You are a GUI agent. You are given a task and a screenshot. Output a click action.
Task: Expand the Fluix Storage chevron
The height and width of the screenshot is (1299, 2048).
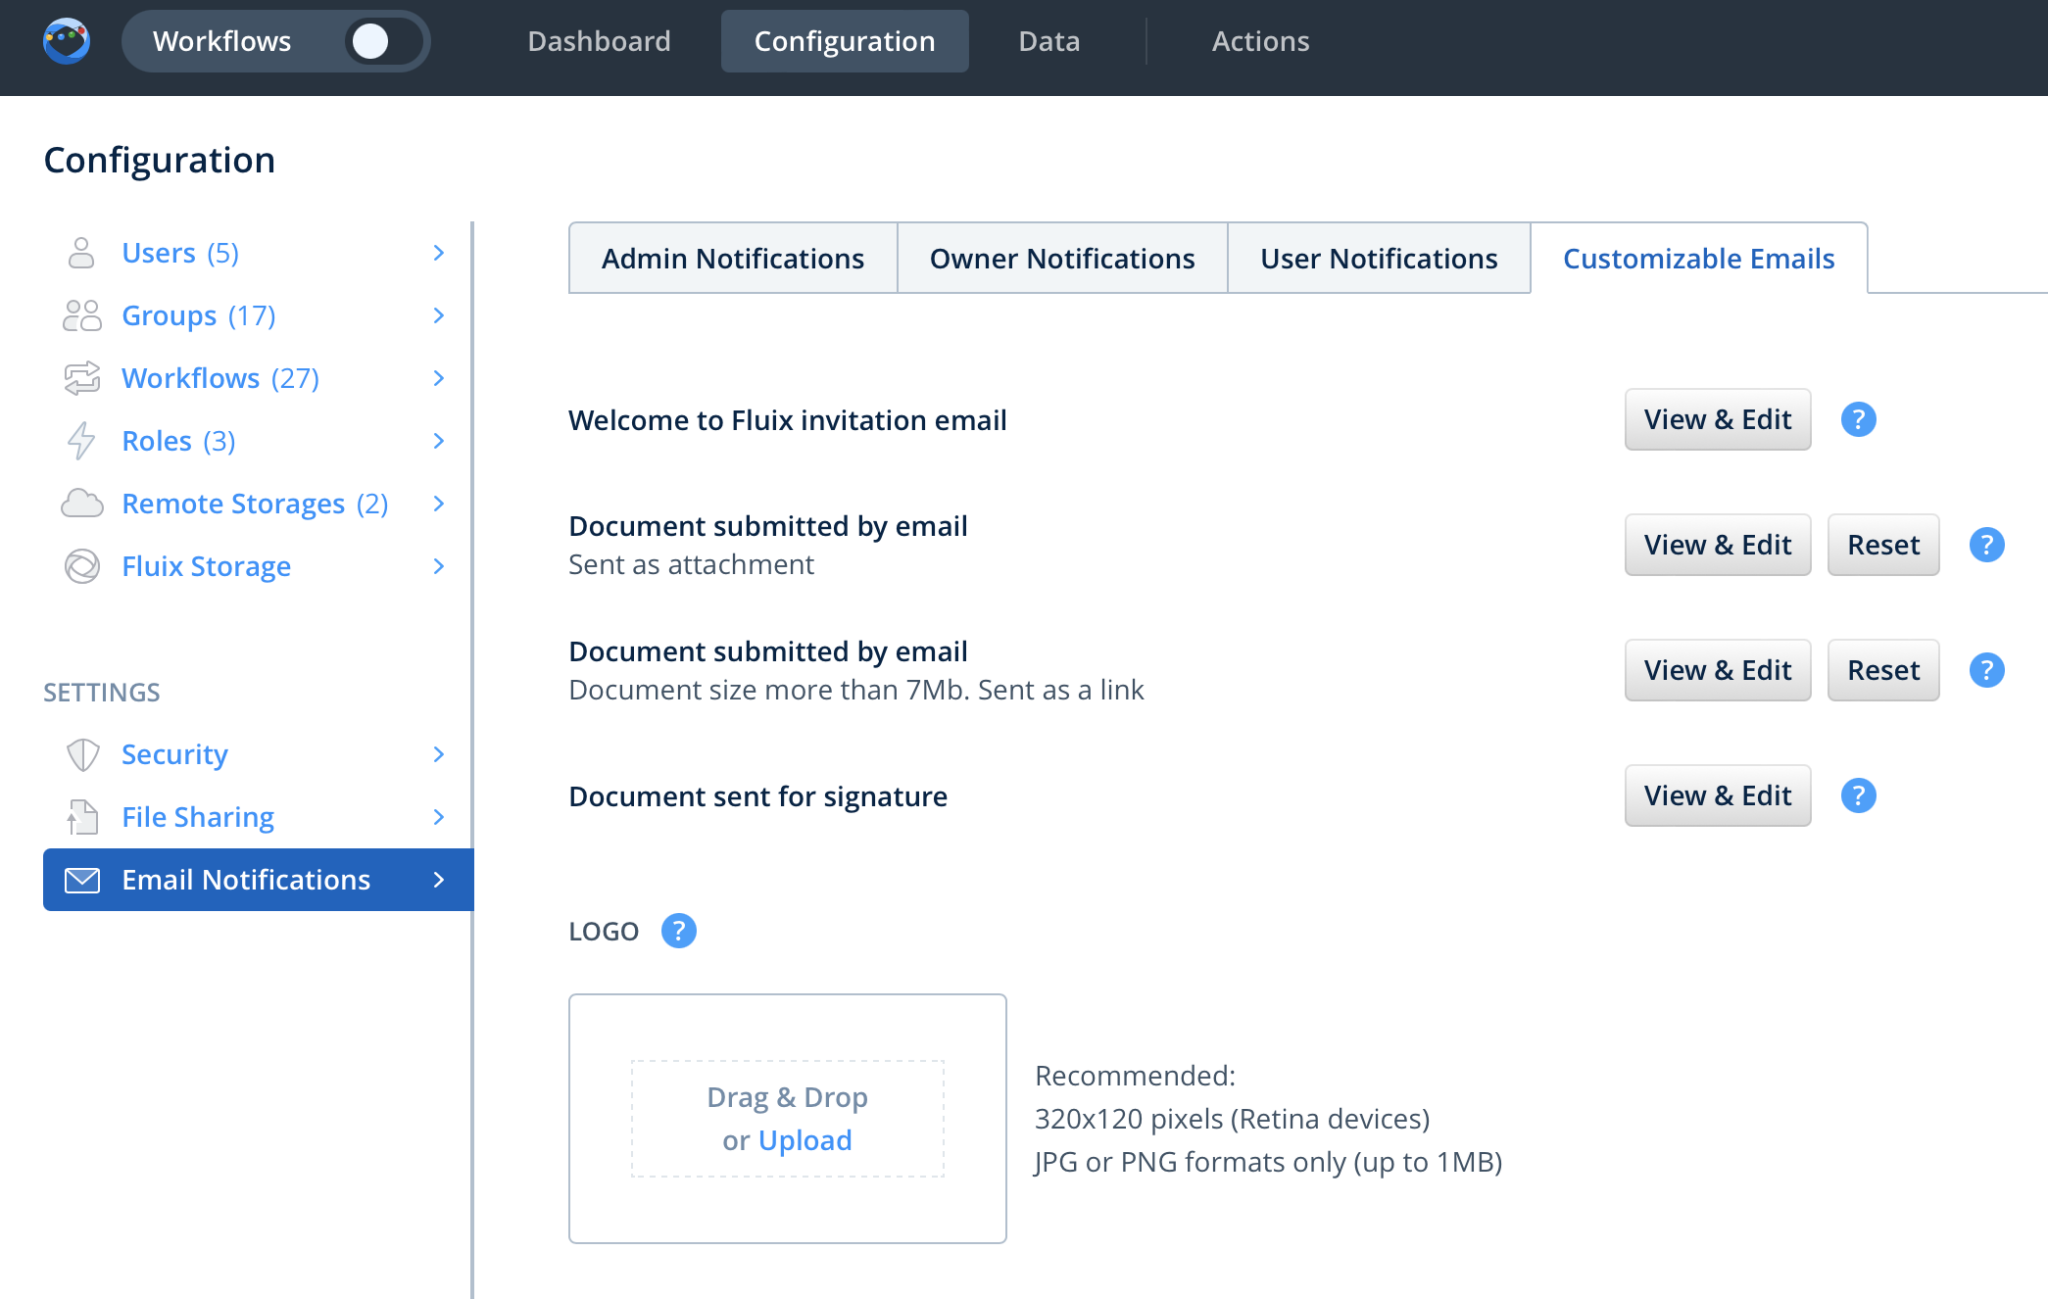pyautogui.click(x=438, y=566)
